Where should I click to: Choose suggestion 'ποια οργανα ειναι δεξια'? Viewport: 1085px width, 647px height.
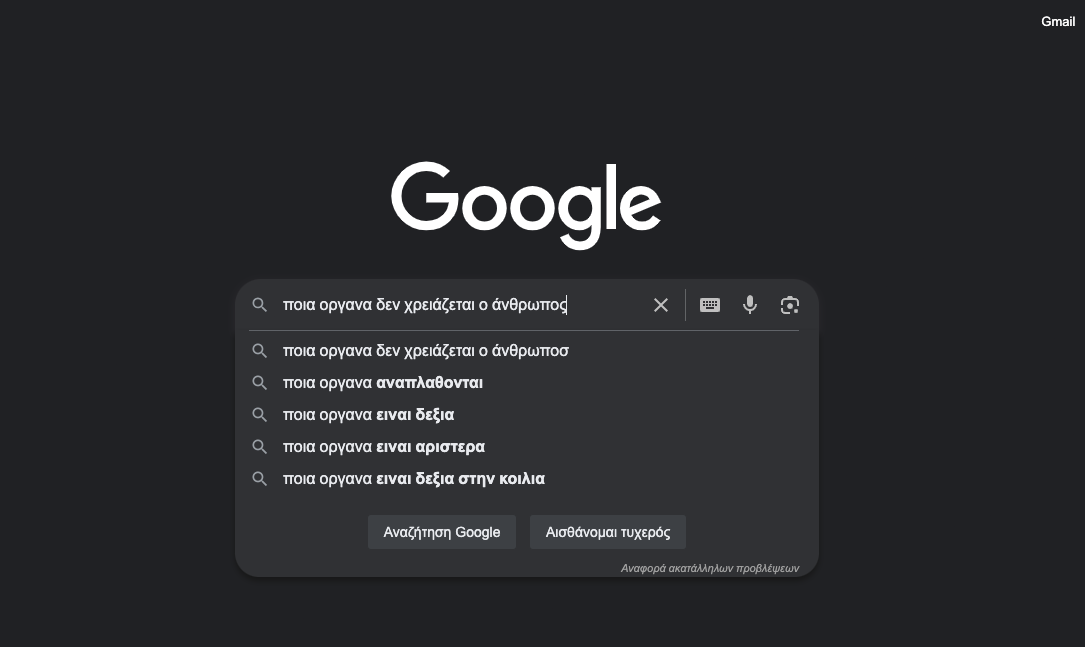click(527, 414)
